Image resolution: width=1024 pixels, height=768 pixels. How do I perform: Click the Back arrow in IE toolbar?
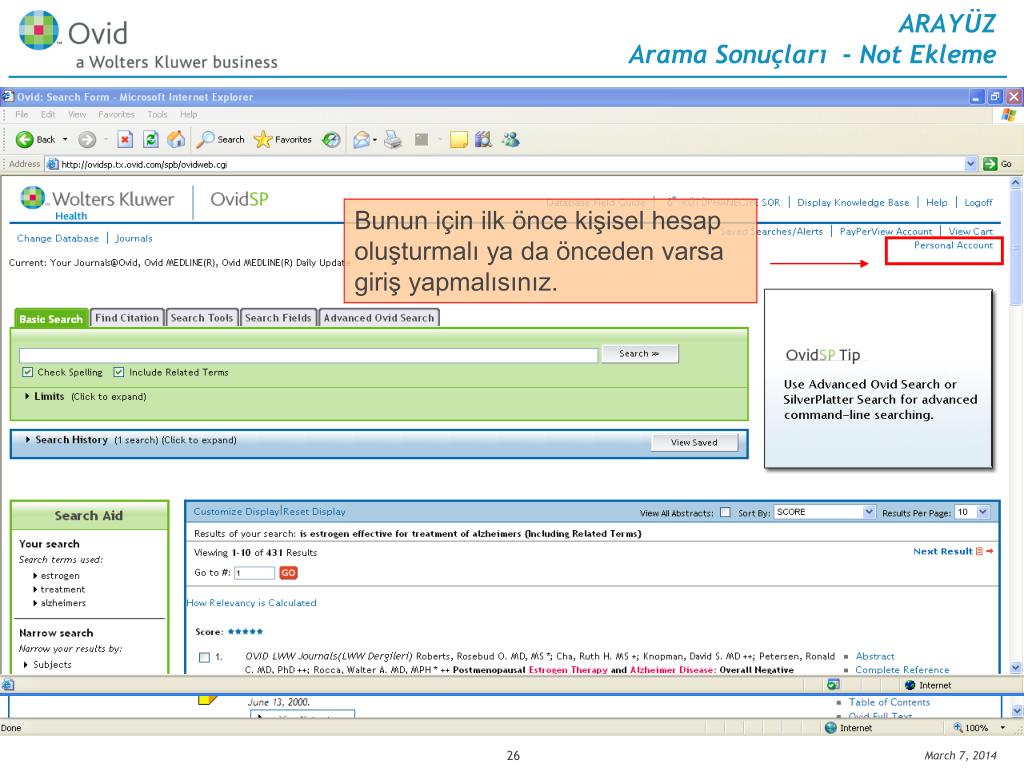25,139
